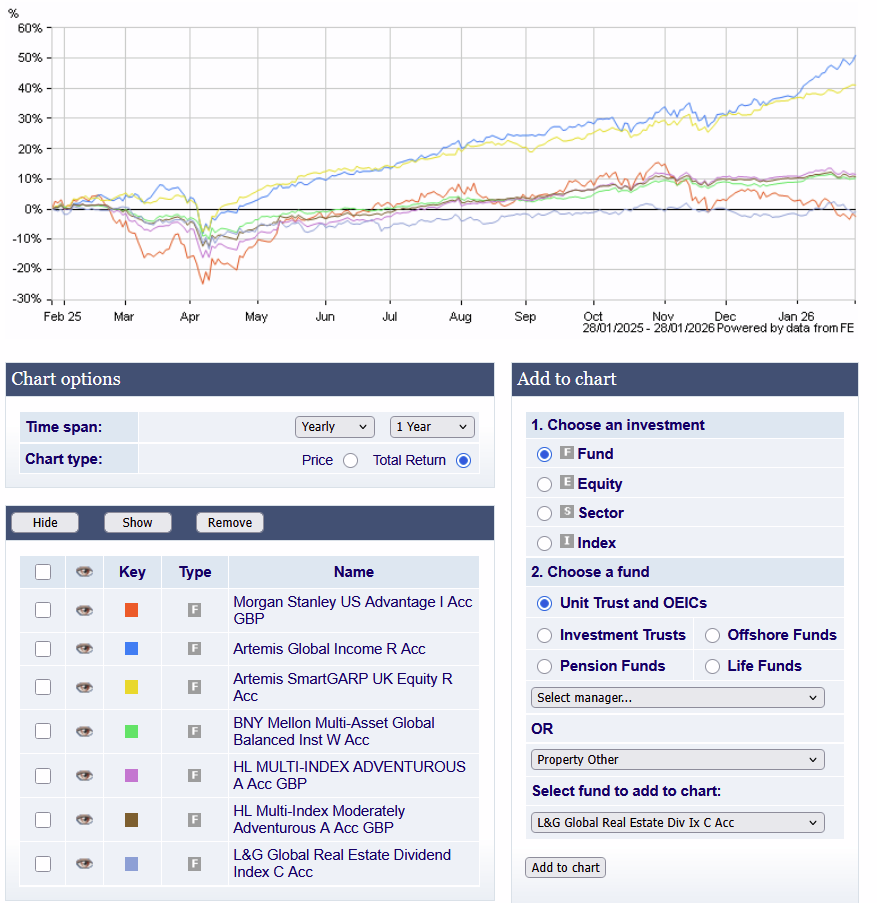Viewport: 877px width, 903px height.
Task: Click the F icon beside Fund option
Action: click(x=567, y=453)
